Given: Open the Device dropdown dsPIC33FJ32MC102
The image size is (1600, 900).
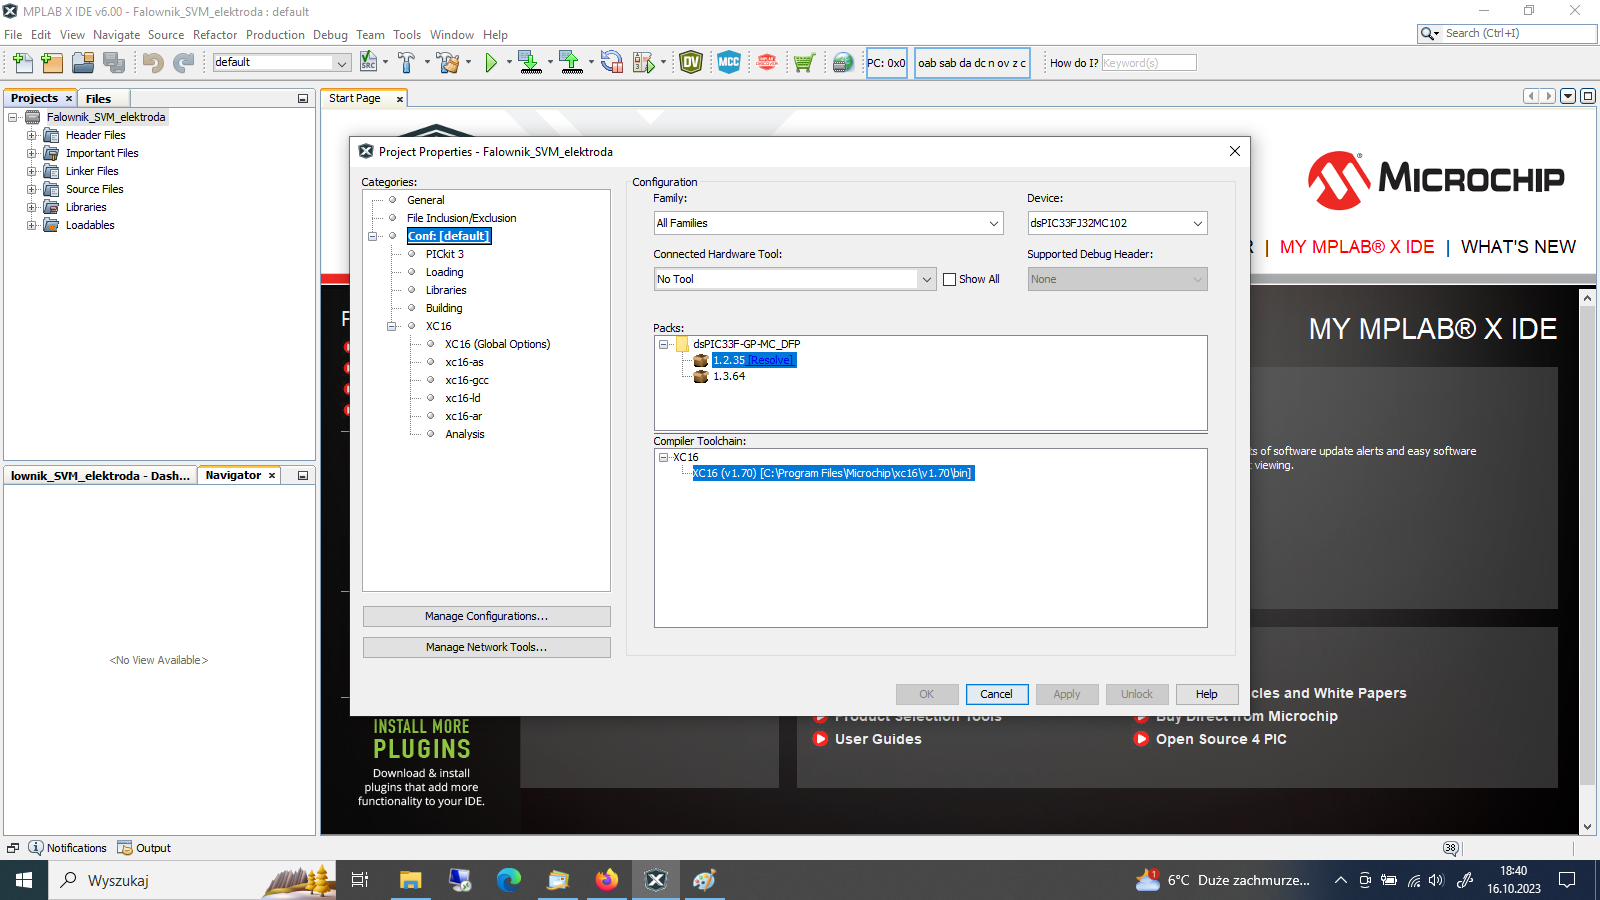Looking at the screenshot, I should (1117, 223).
